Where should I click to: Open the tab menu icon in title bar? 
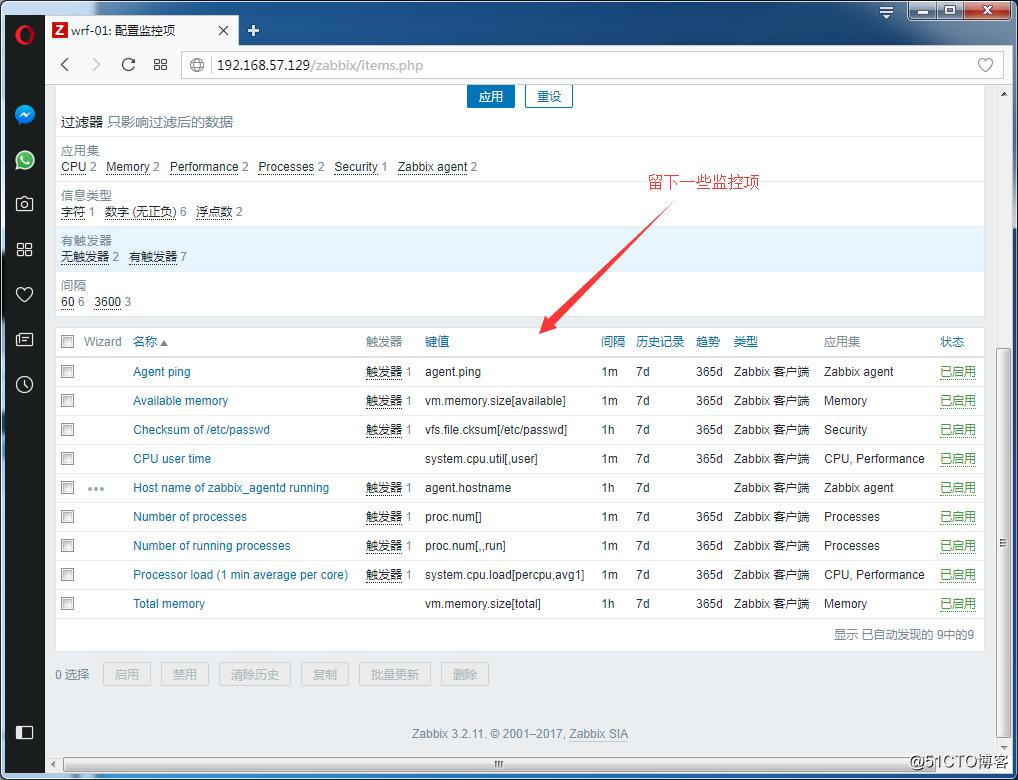(x=886, y=12)
